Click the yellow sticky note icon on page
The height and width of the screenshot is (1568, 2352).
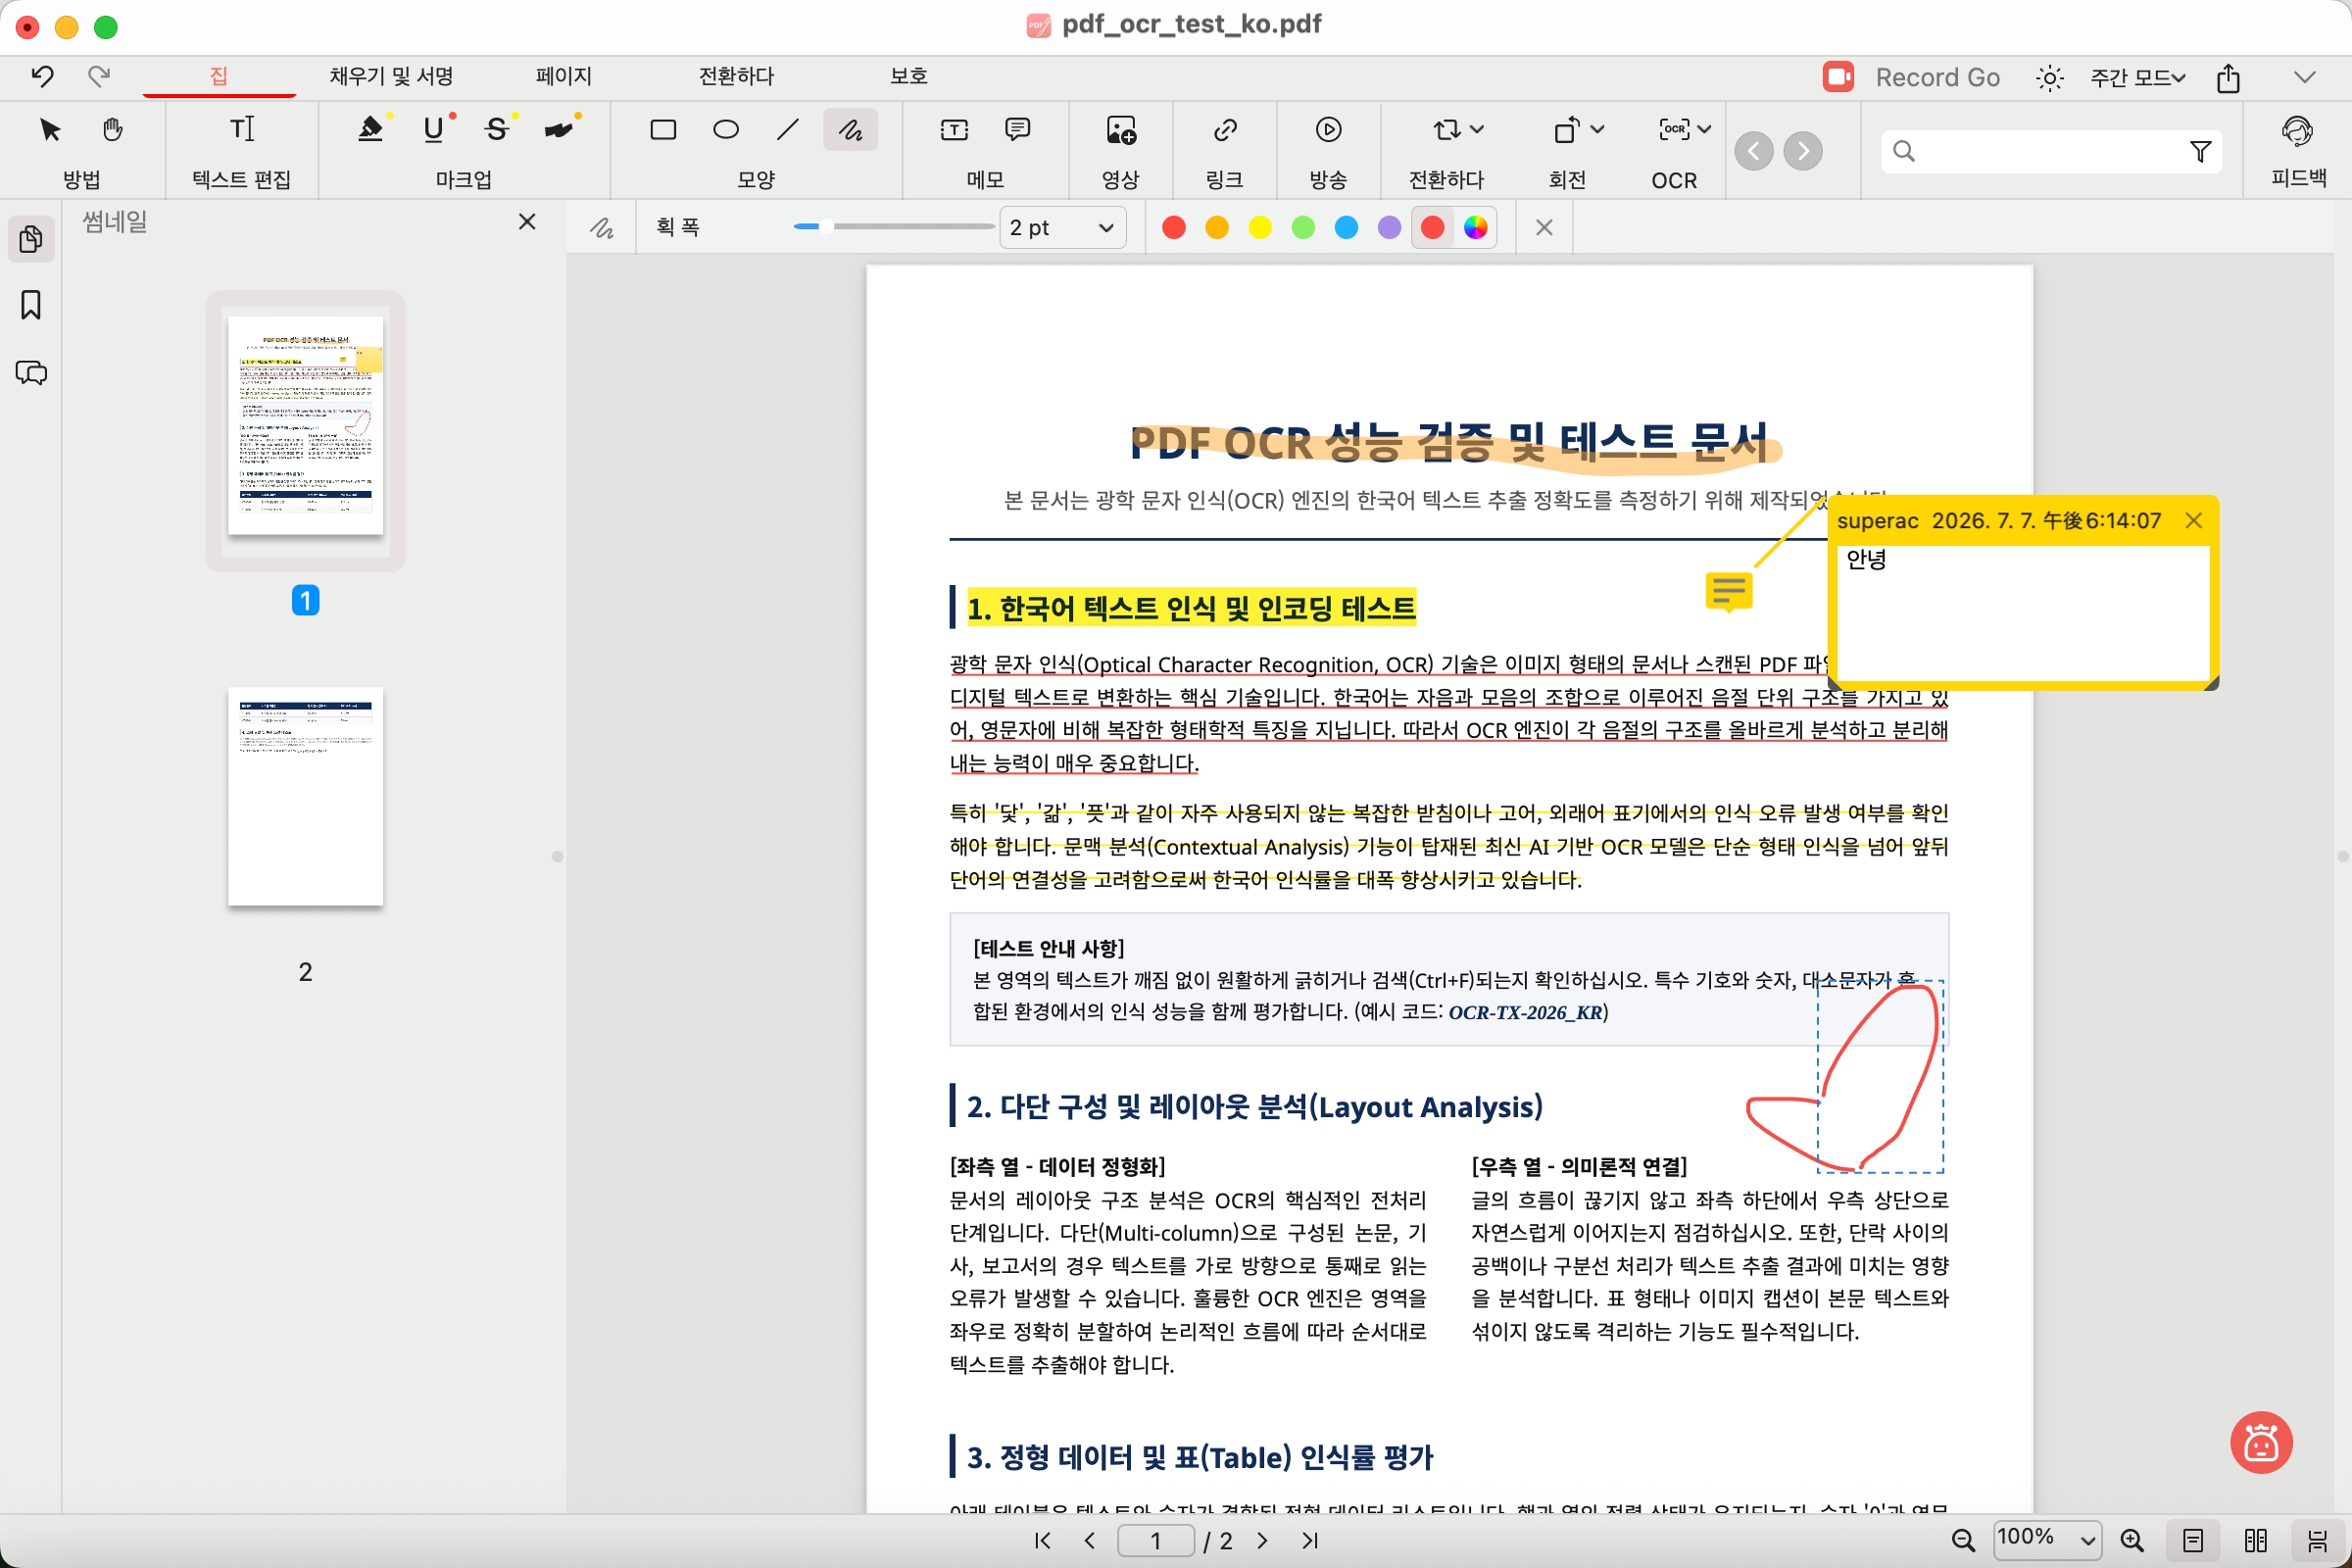tap(1729, 591)
